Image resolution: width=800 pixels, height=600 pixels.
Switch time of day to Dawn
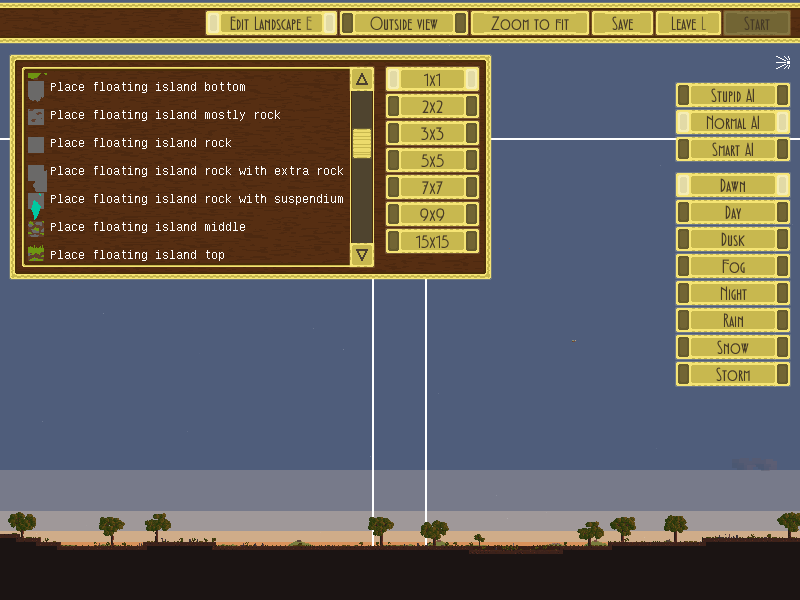pos(733,186)
